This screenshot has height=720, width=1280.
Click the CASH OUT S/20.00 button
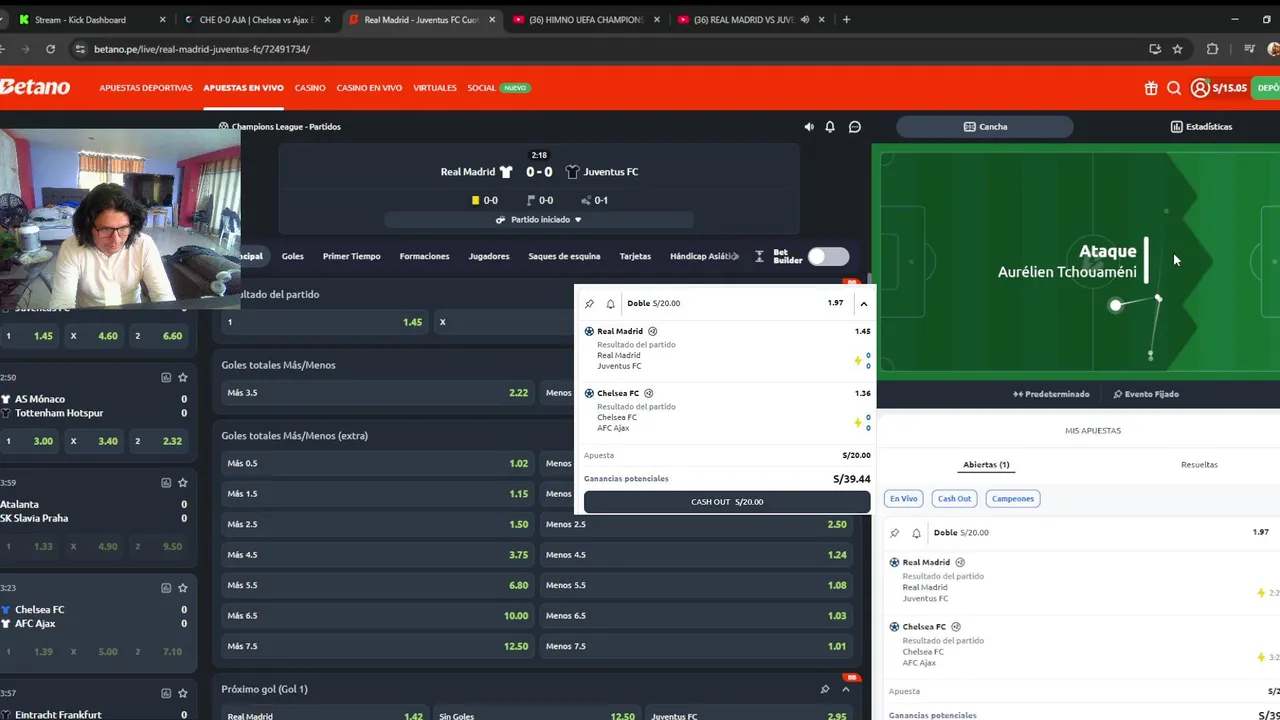[x=727, y=502]
